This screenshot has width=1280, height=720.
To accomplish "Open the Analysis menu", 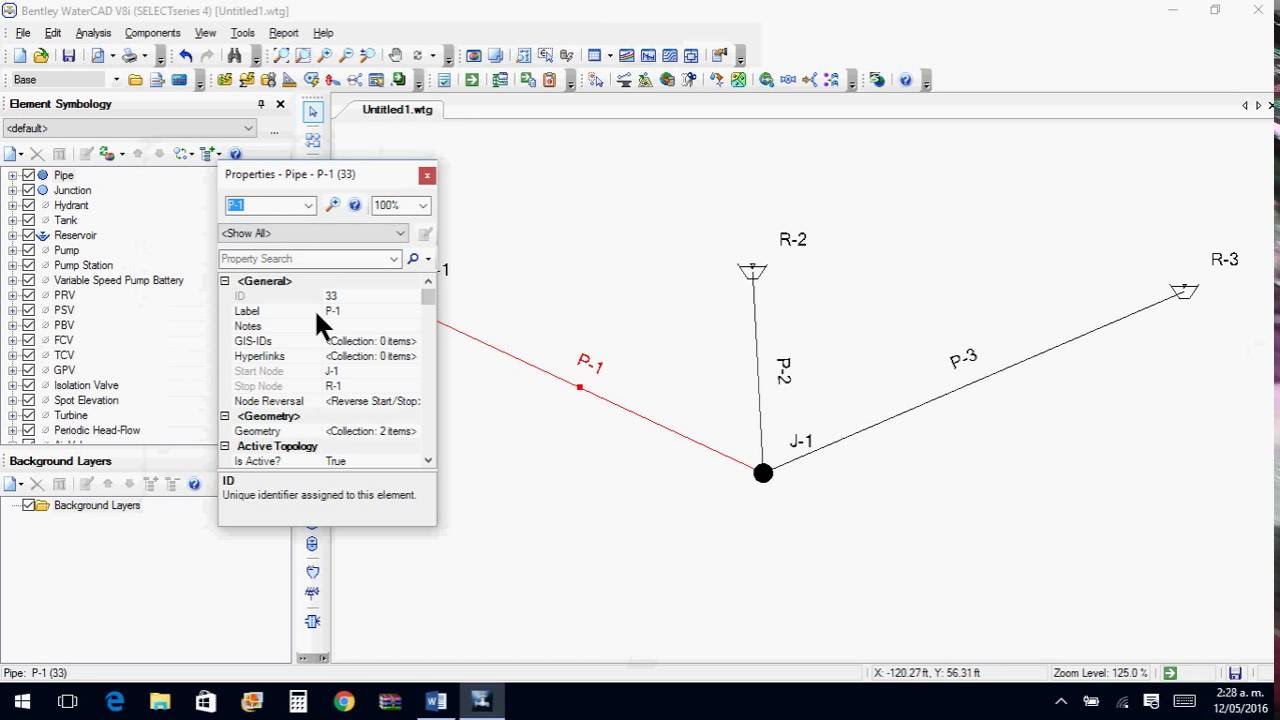I will point(93,33).
